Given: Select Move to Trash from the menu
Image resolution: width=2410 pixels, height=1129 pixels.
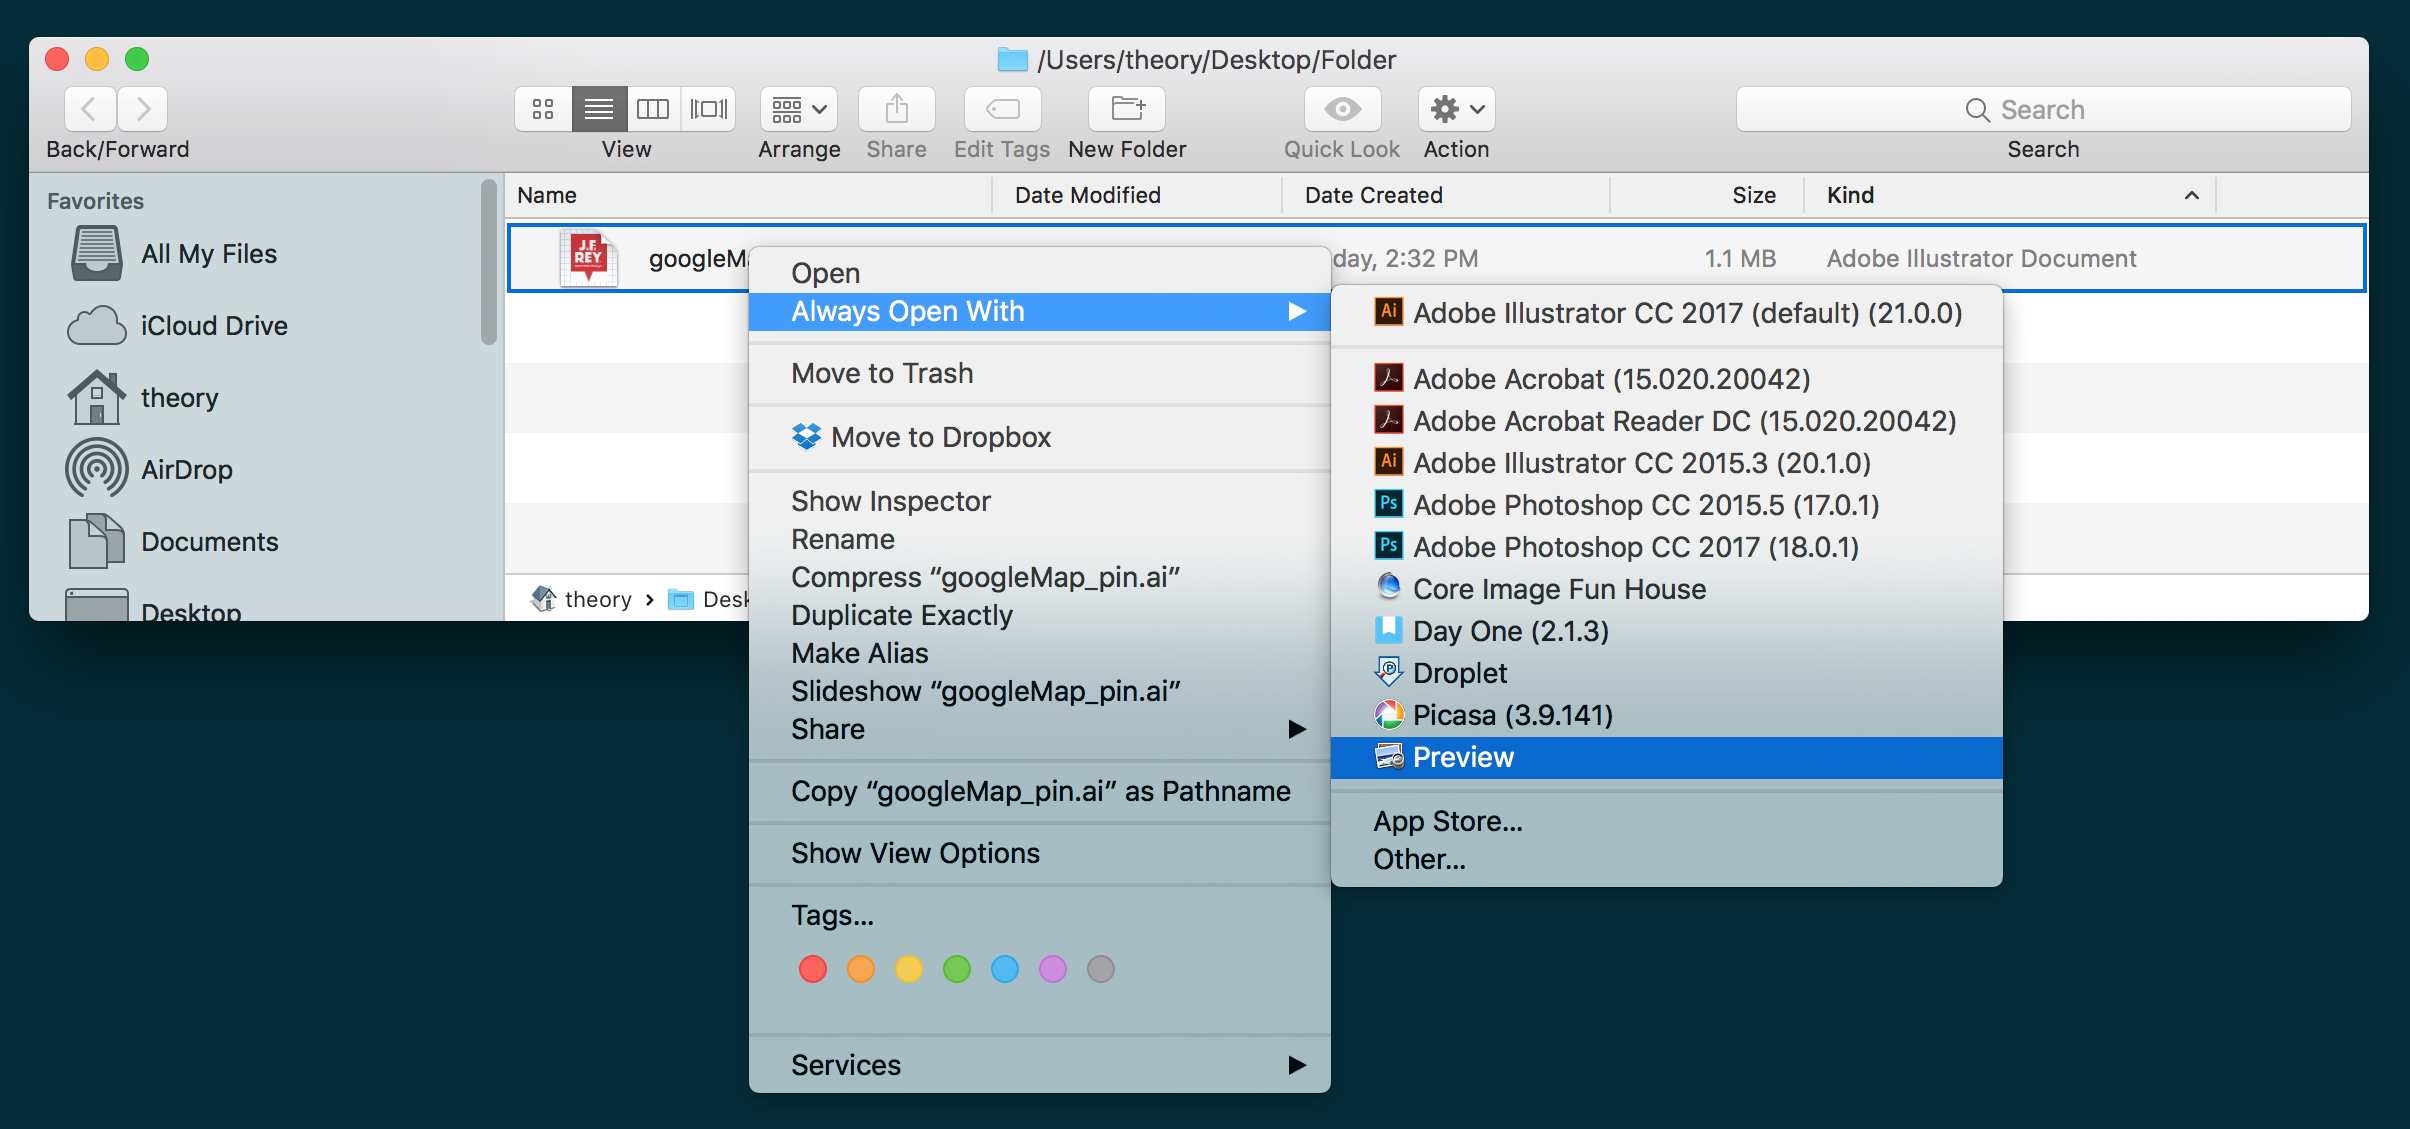Looking at the screenshot, I should [x=881, y=373].
